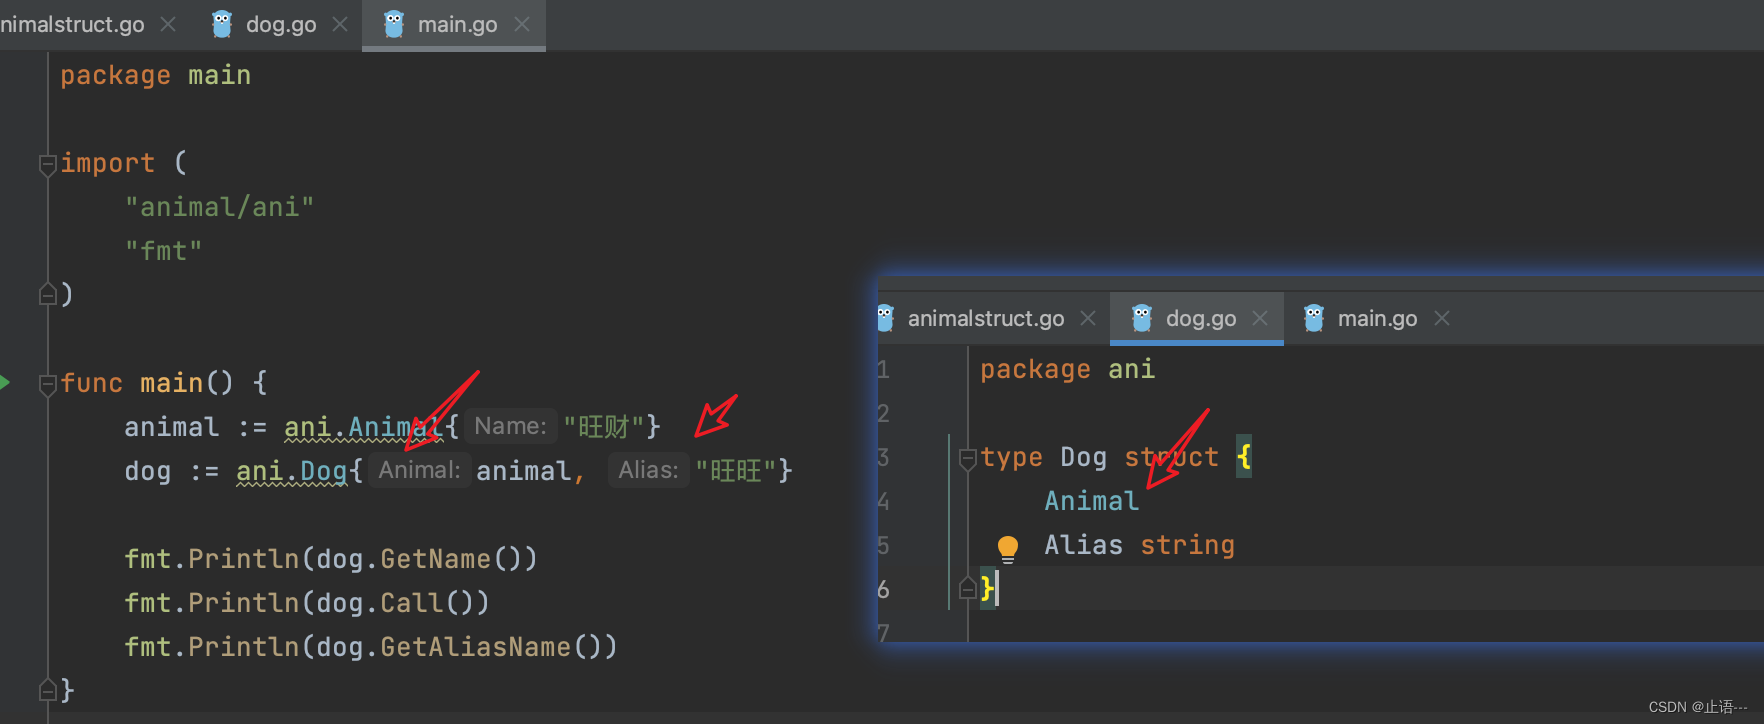Click the "animal/ani" import string
Screen dimensions: 1764x724
(x=219, y=207)
